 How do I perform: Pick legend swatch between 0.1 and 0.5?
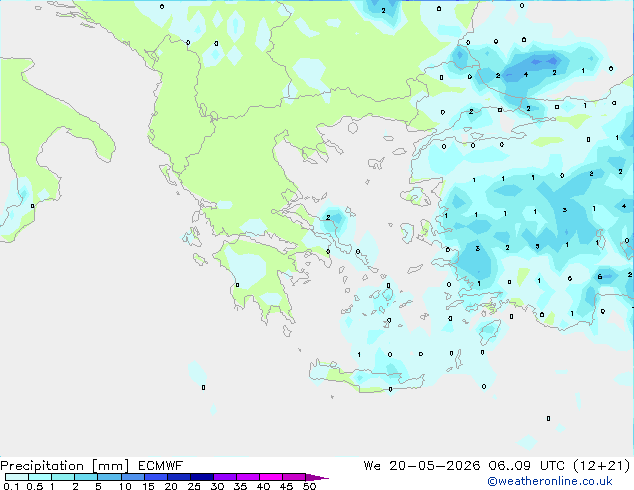tap(17, 477)
